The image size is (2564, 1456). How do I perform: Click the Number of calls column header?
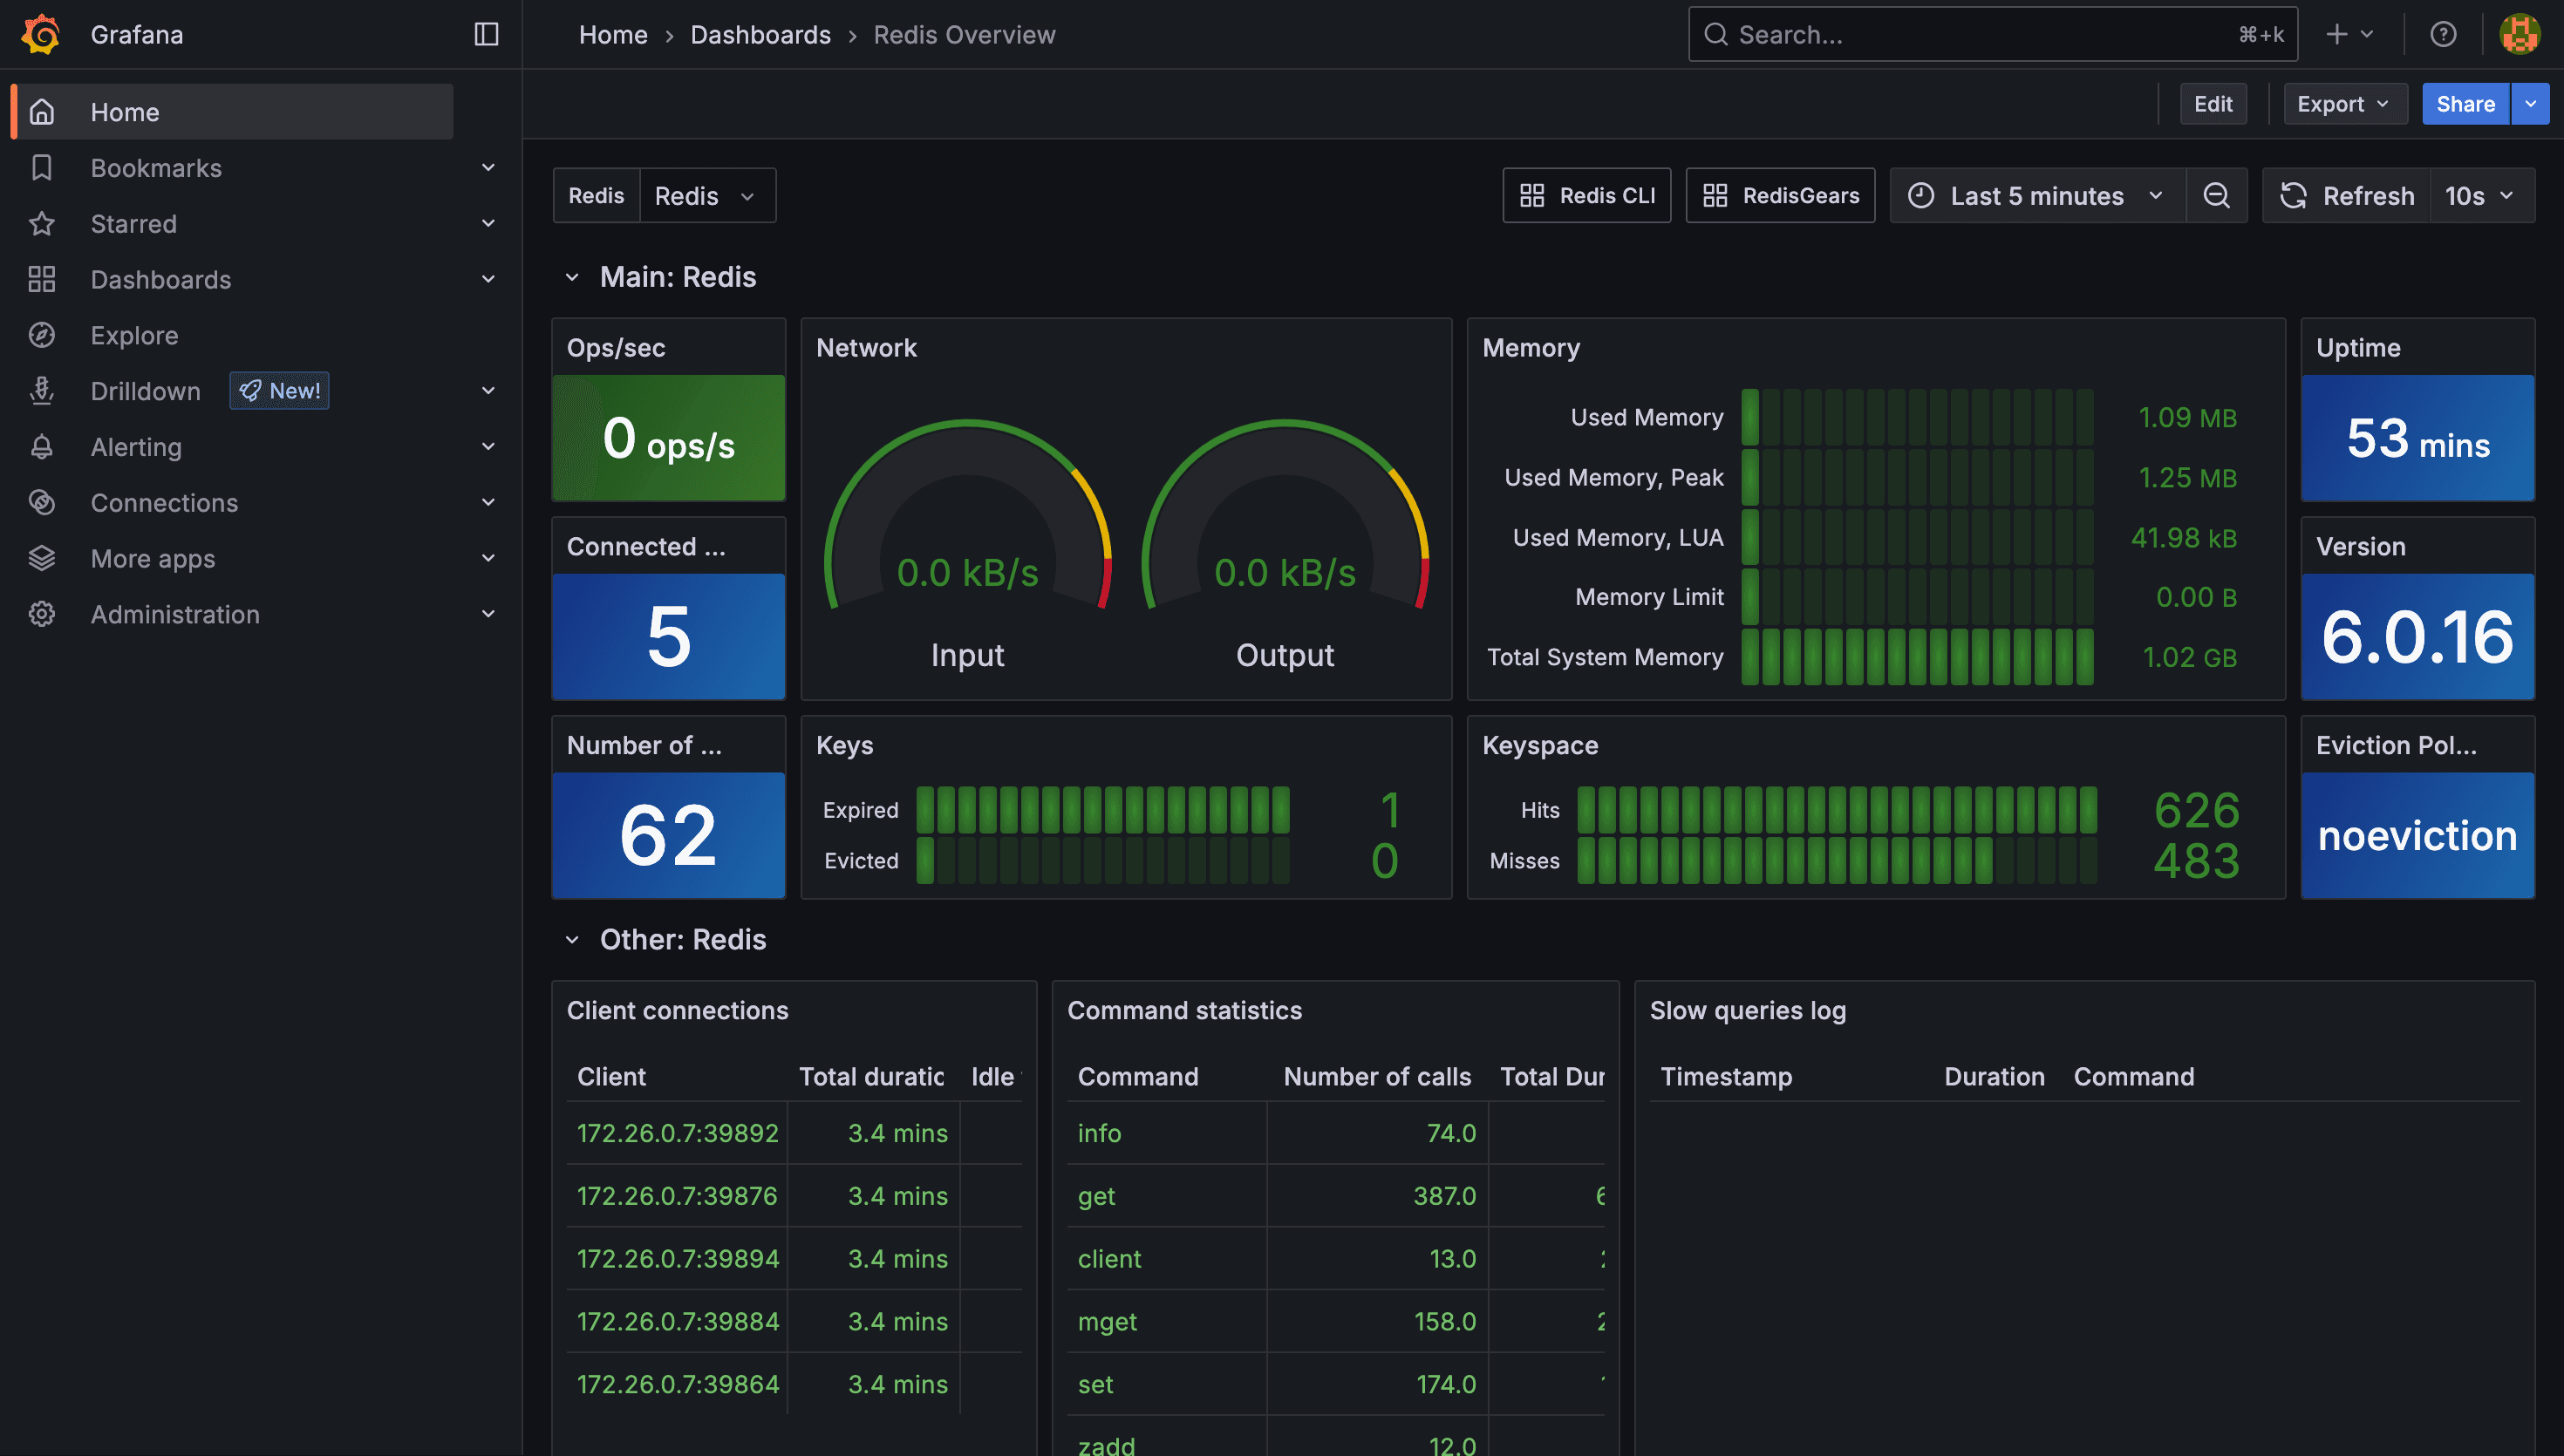1377,1077
